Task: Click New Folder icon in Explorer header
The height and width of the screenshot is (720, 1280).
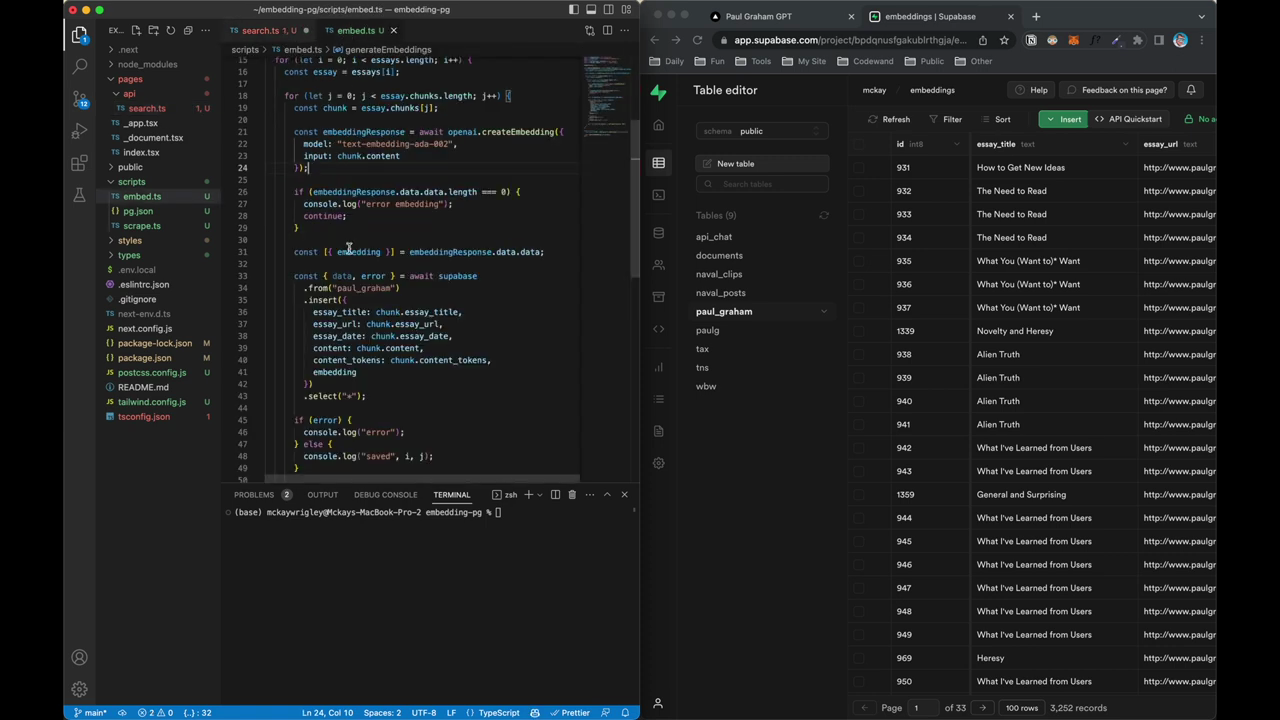Action: (154, 30)
